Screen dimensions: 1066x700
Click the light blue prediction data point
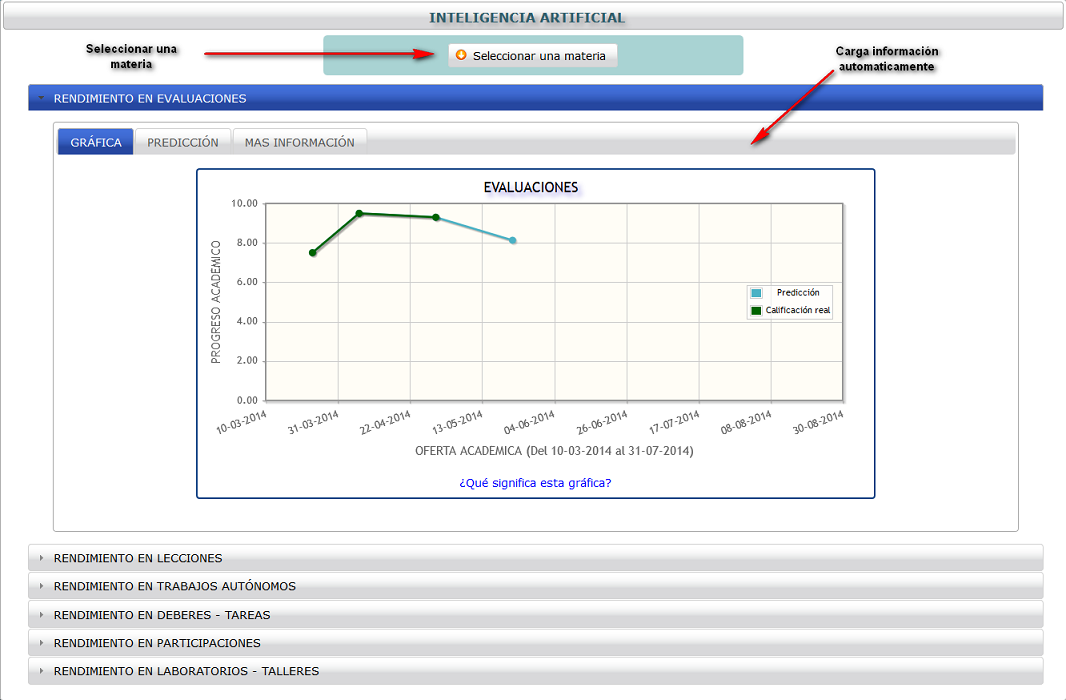(513, 241)
